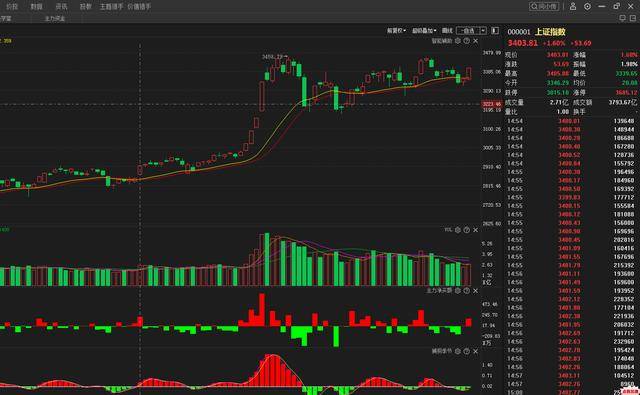Click the 上证指数 index name
This screenshot has width=640, height=395.
tap(550, 32)
